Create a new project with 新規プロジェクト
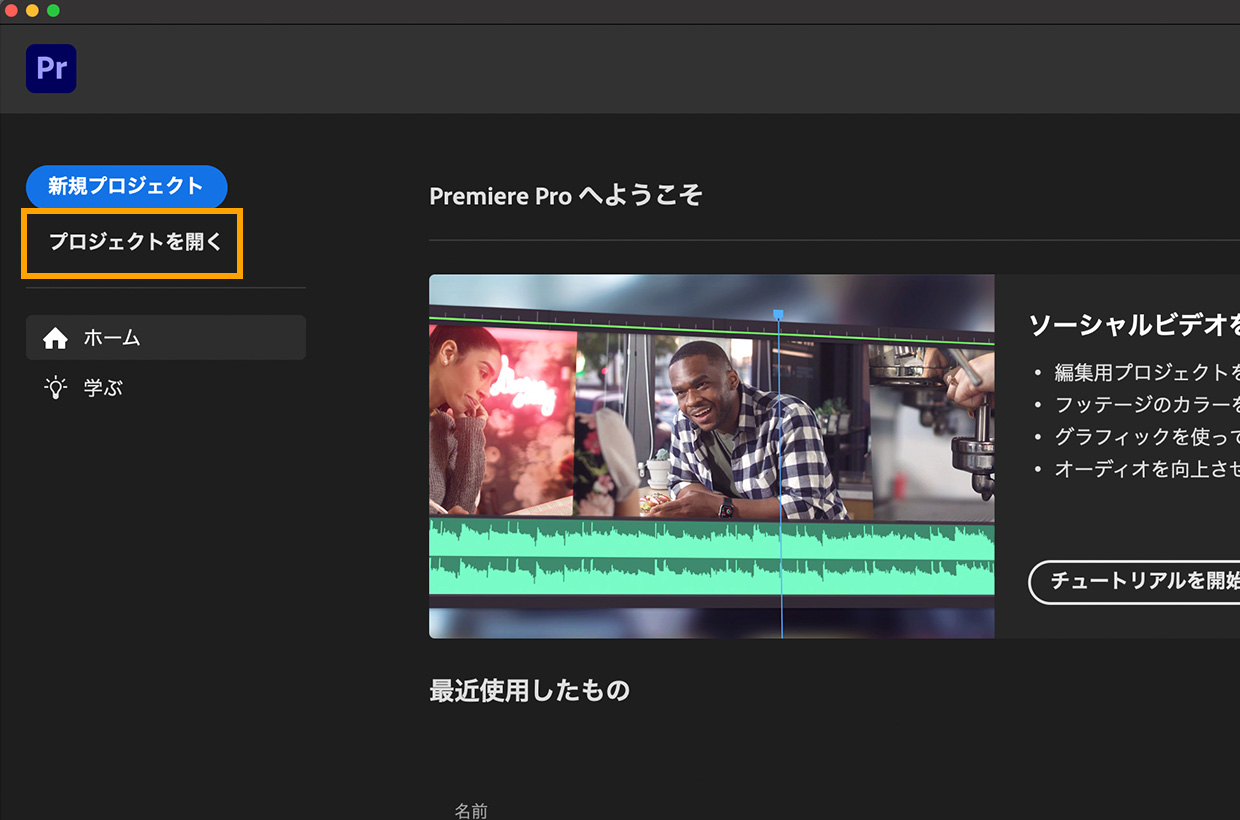 pyautogui.click(x=127, y=186)
